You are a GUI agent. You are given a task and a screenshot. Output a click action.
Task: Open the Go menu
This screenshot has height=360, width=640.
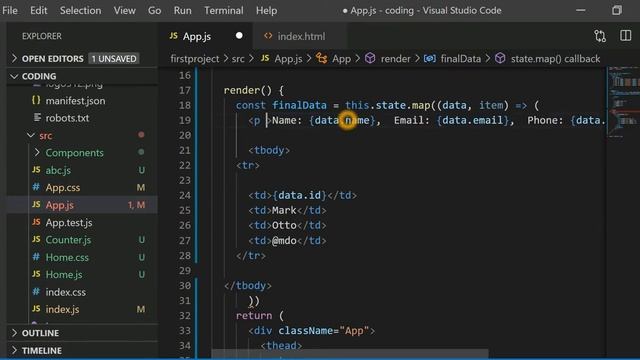coord(154,10)
